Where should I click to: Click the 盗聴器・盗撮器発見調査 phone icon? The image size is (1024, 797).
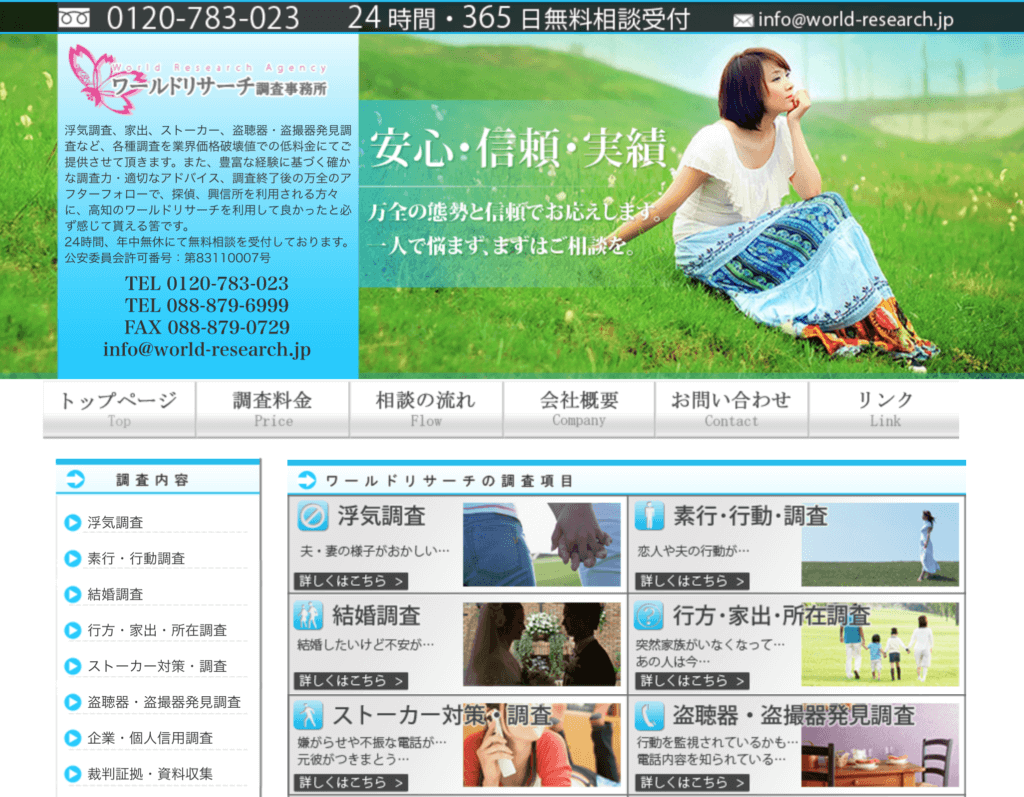click(649, 715)
